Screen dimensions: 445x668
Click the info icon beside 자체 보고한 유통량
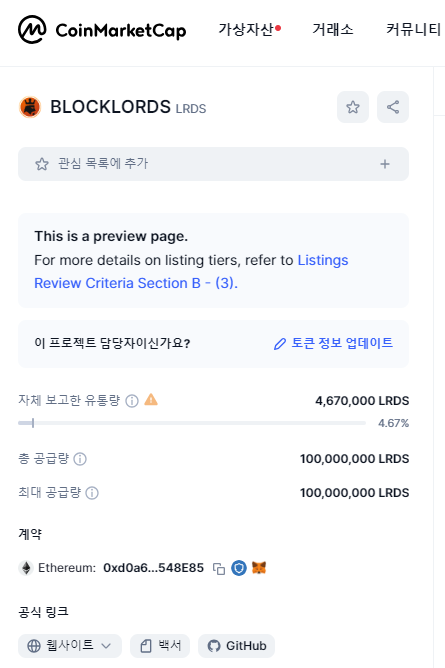pos(132,401)
